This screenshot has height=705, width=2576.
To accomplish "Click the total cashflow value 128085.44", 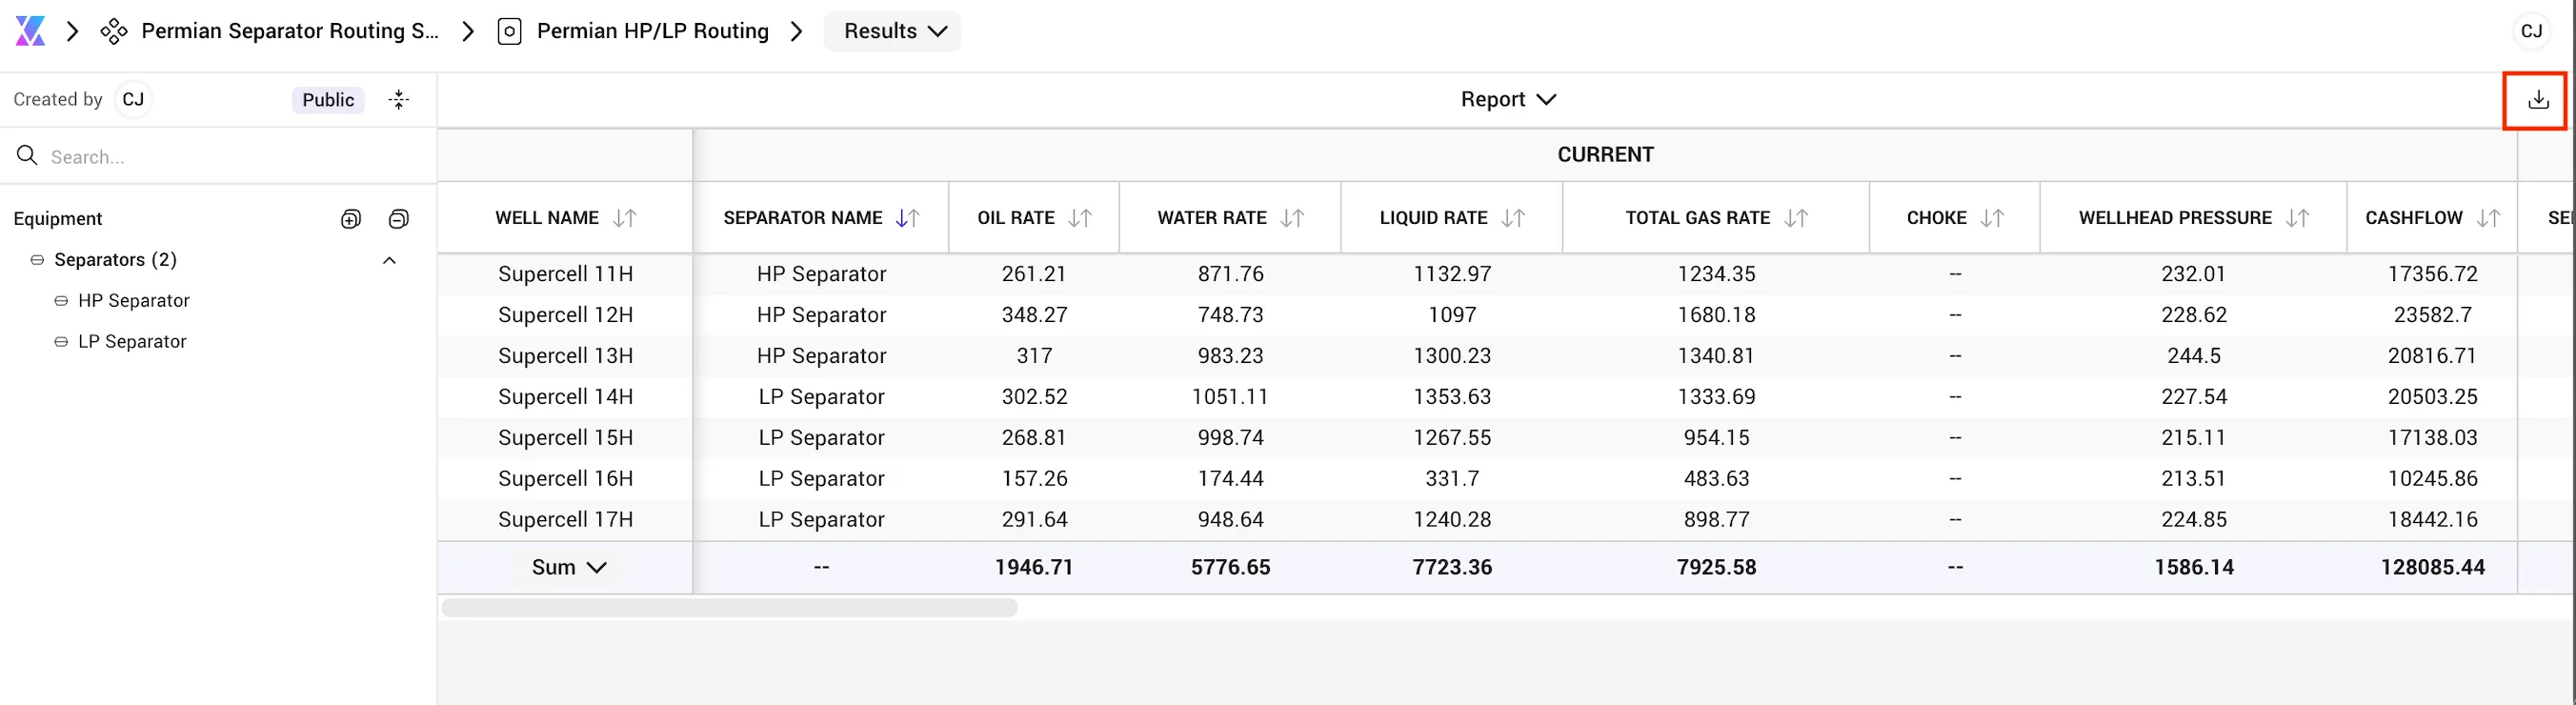I will (x=2432, y=568).
